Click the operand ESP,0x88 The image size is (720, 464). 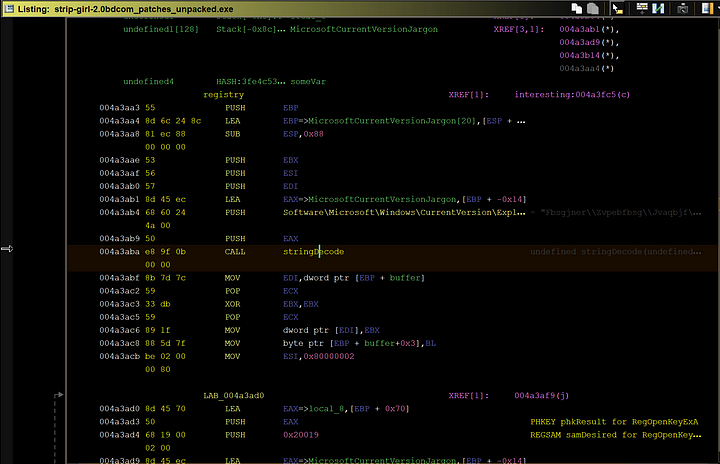coord(303,134)
